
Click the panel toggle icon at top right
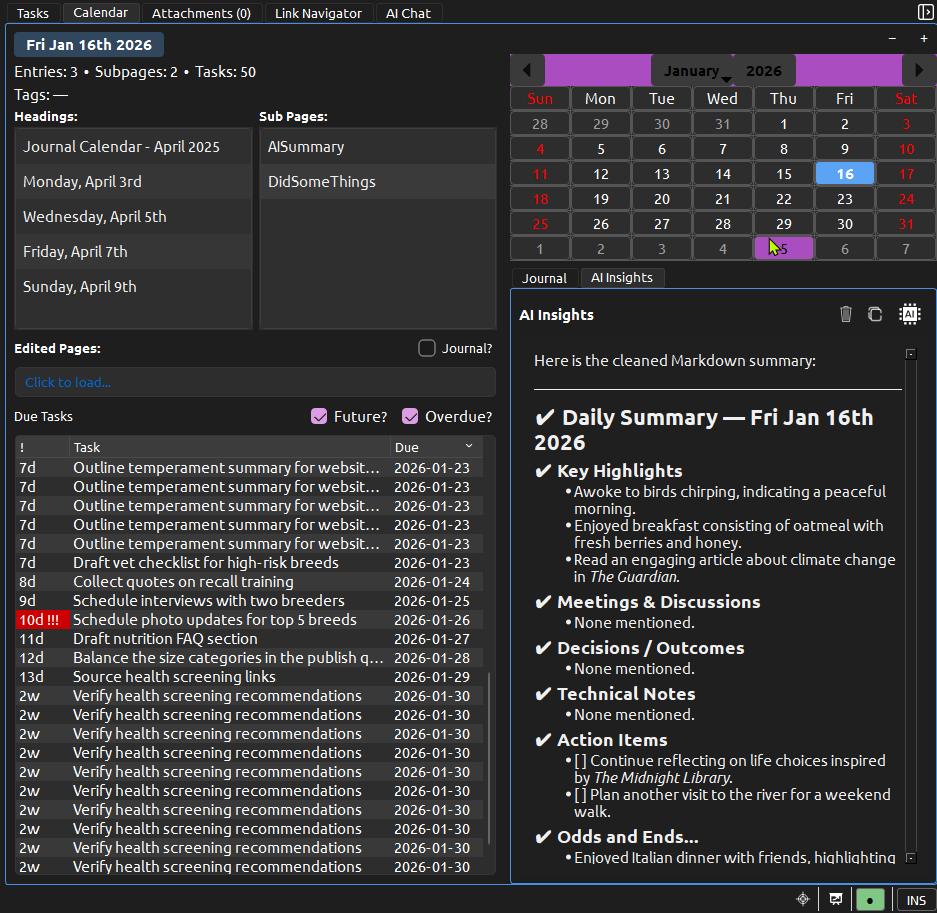pyautogui.click(x=925, y=12)
